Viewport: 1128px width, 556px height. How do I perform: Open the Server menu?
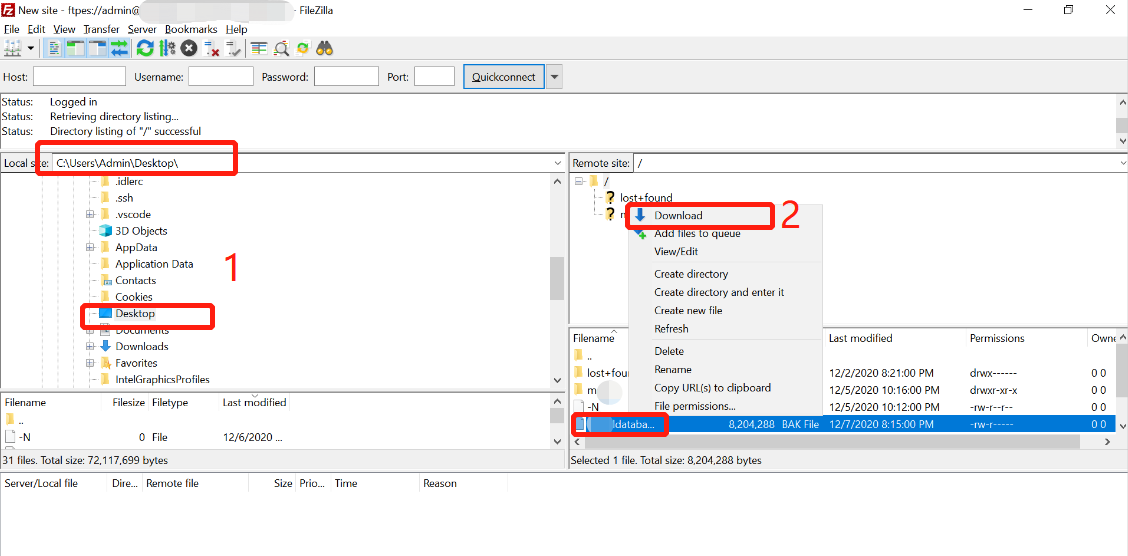(x=142, y=29)
